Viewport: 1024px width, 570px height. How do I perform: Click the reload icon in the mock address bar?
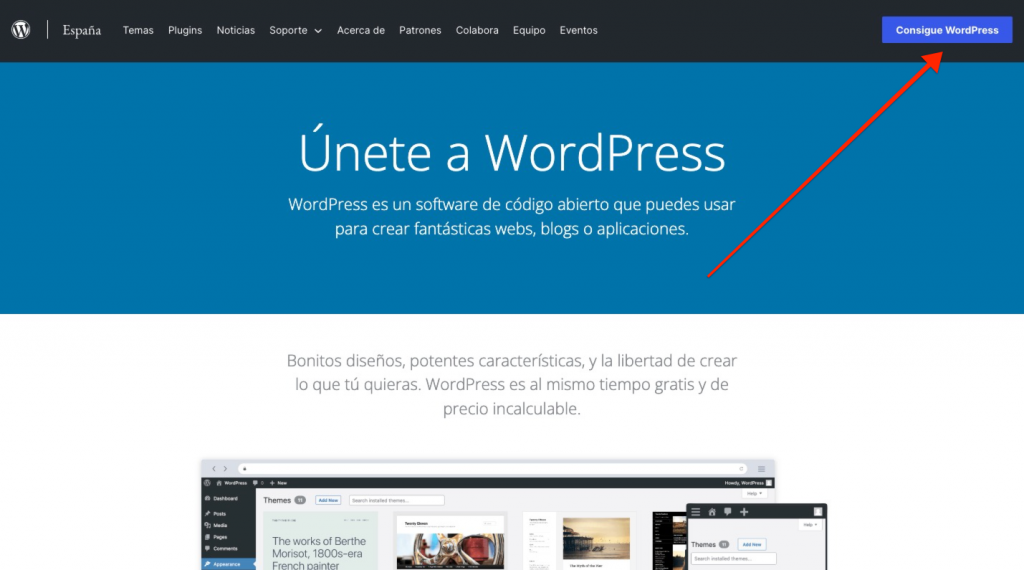[741, 469]
